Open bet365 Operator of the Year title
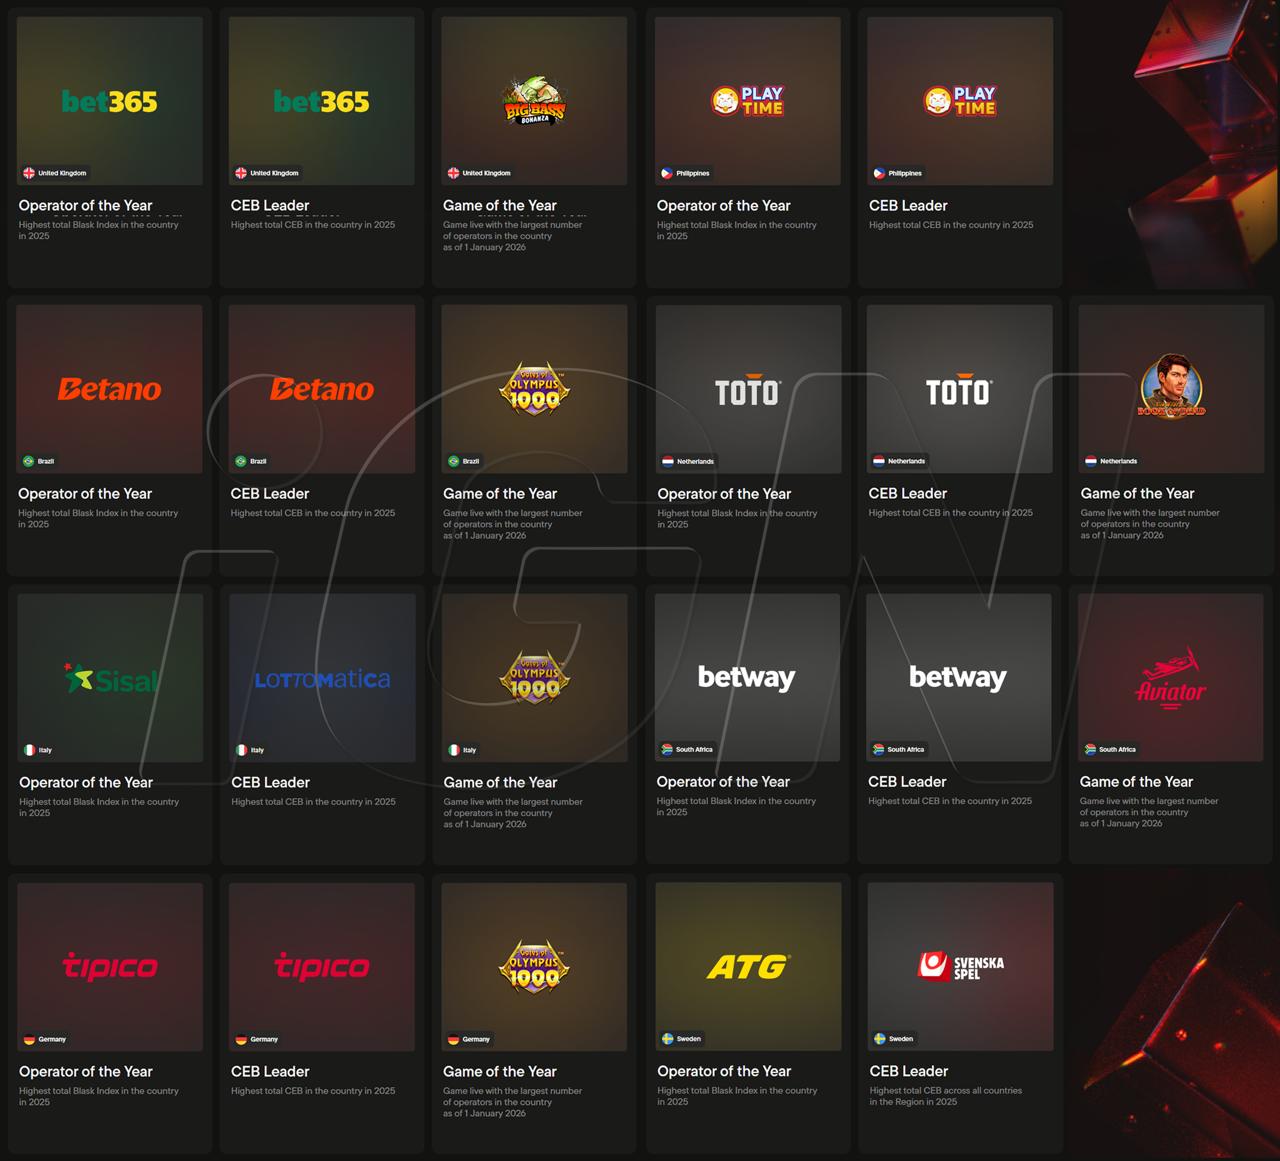 point(85,205)
